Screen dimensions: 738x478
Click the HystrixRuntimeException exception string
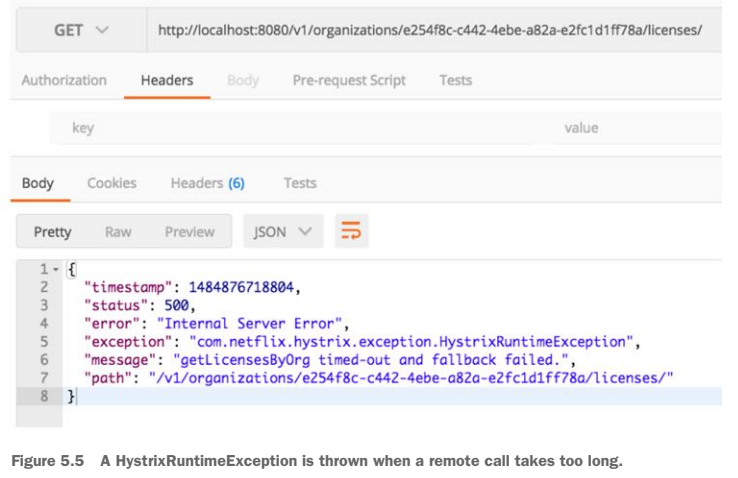(411, 342)
